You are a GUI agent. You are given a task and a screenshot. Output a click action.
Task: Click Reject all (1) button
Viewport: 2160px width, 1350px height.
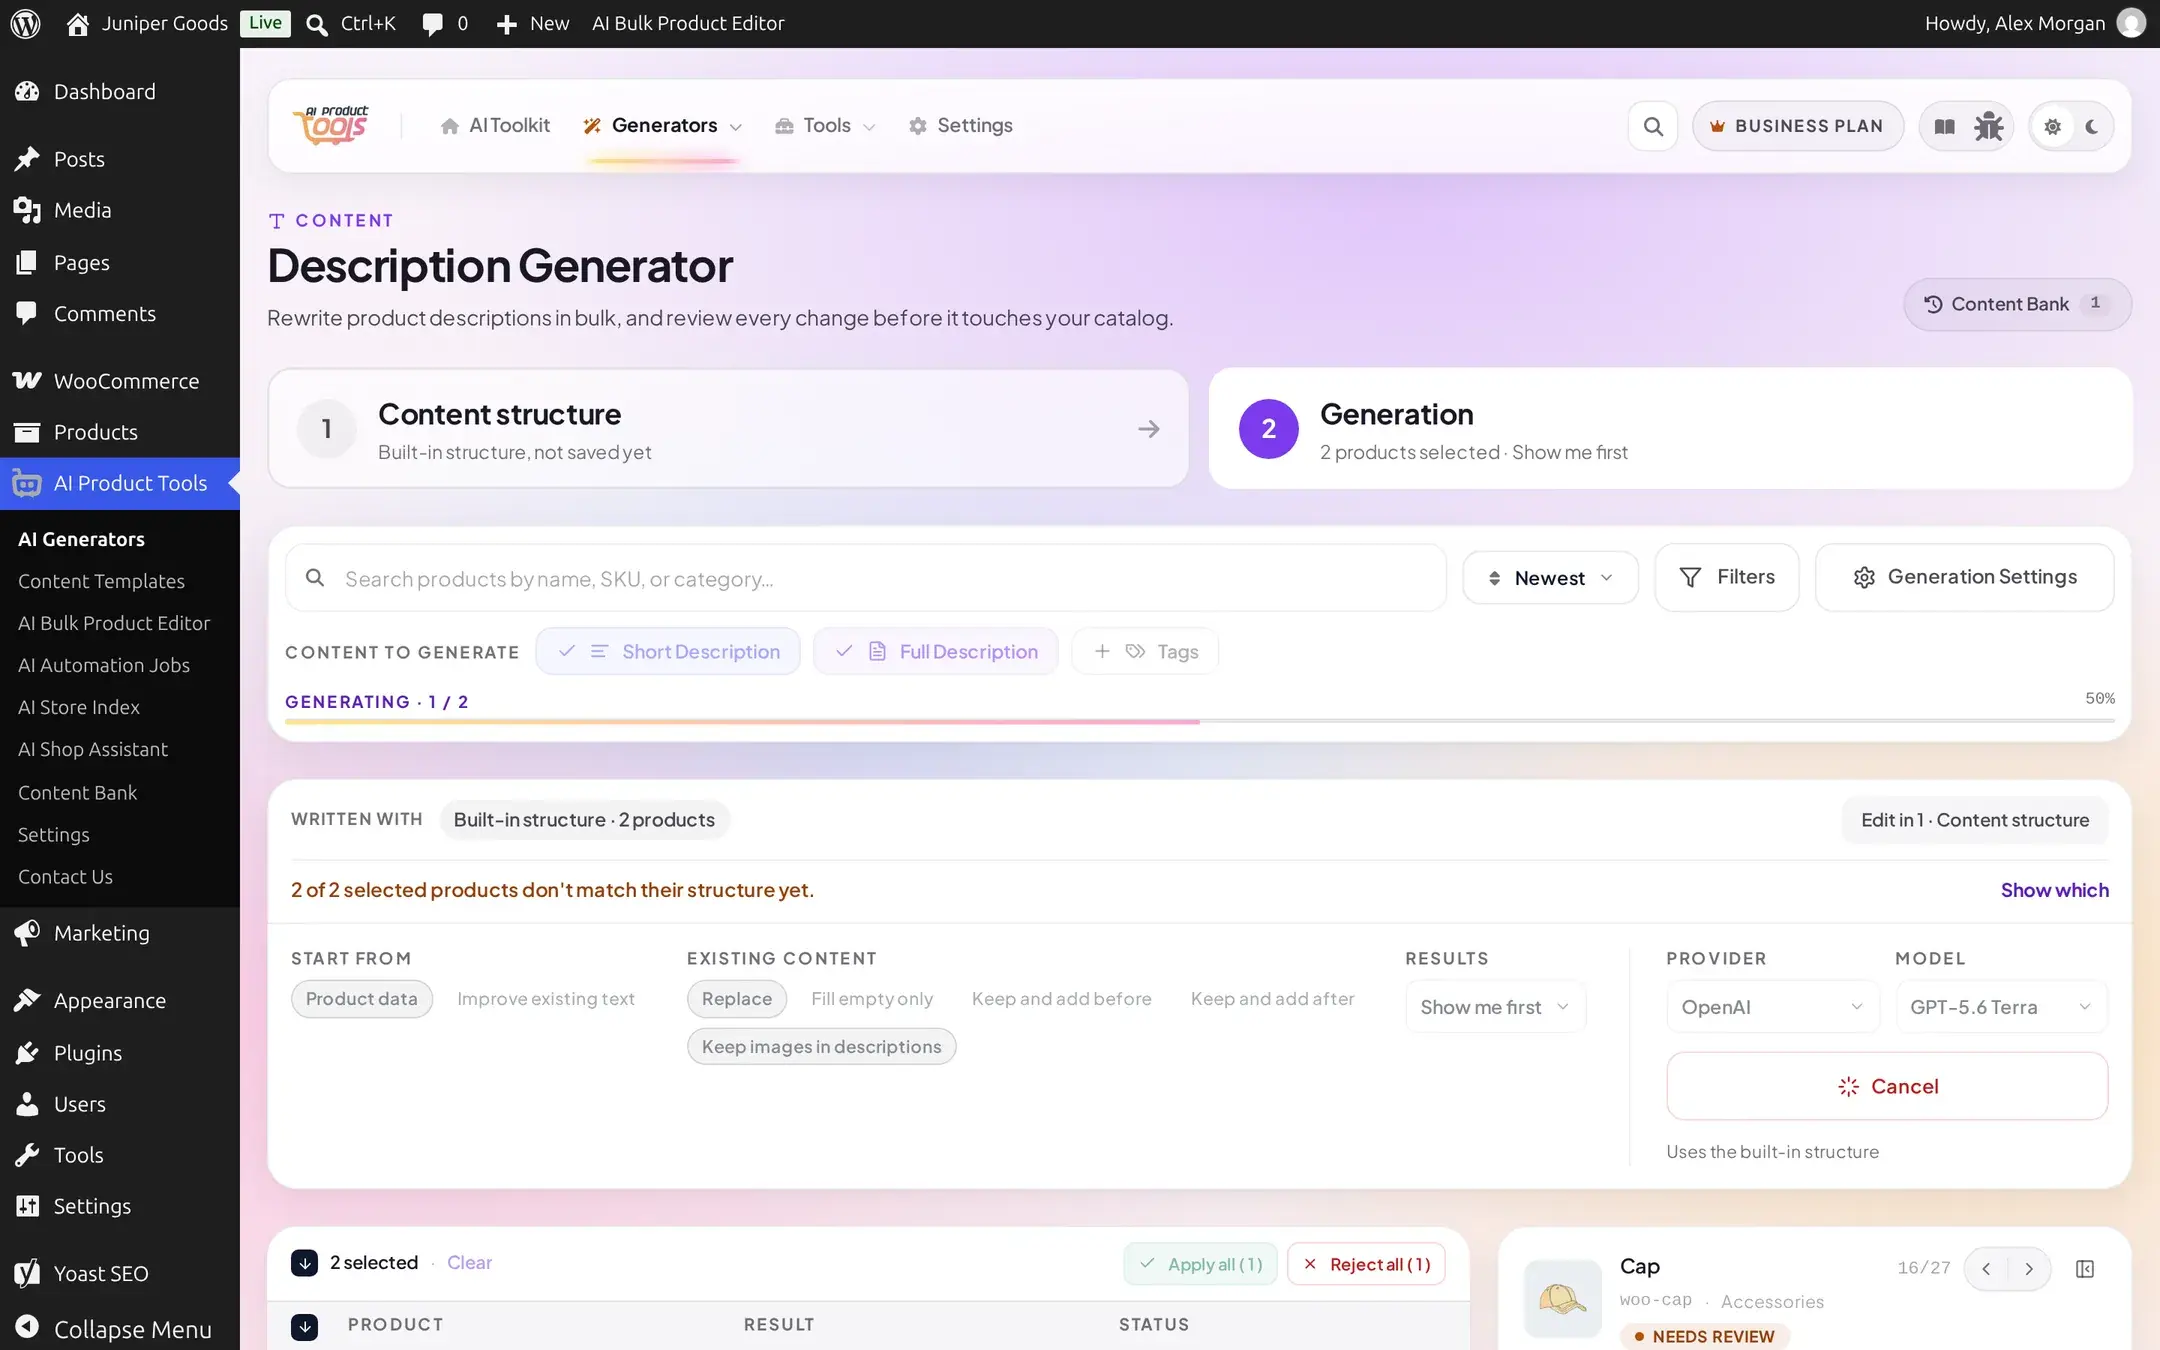[x=1366, y=1264]
